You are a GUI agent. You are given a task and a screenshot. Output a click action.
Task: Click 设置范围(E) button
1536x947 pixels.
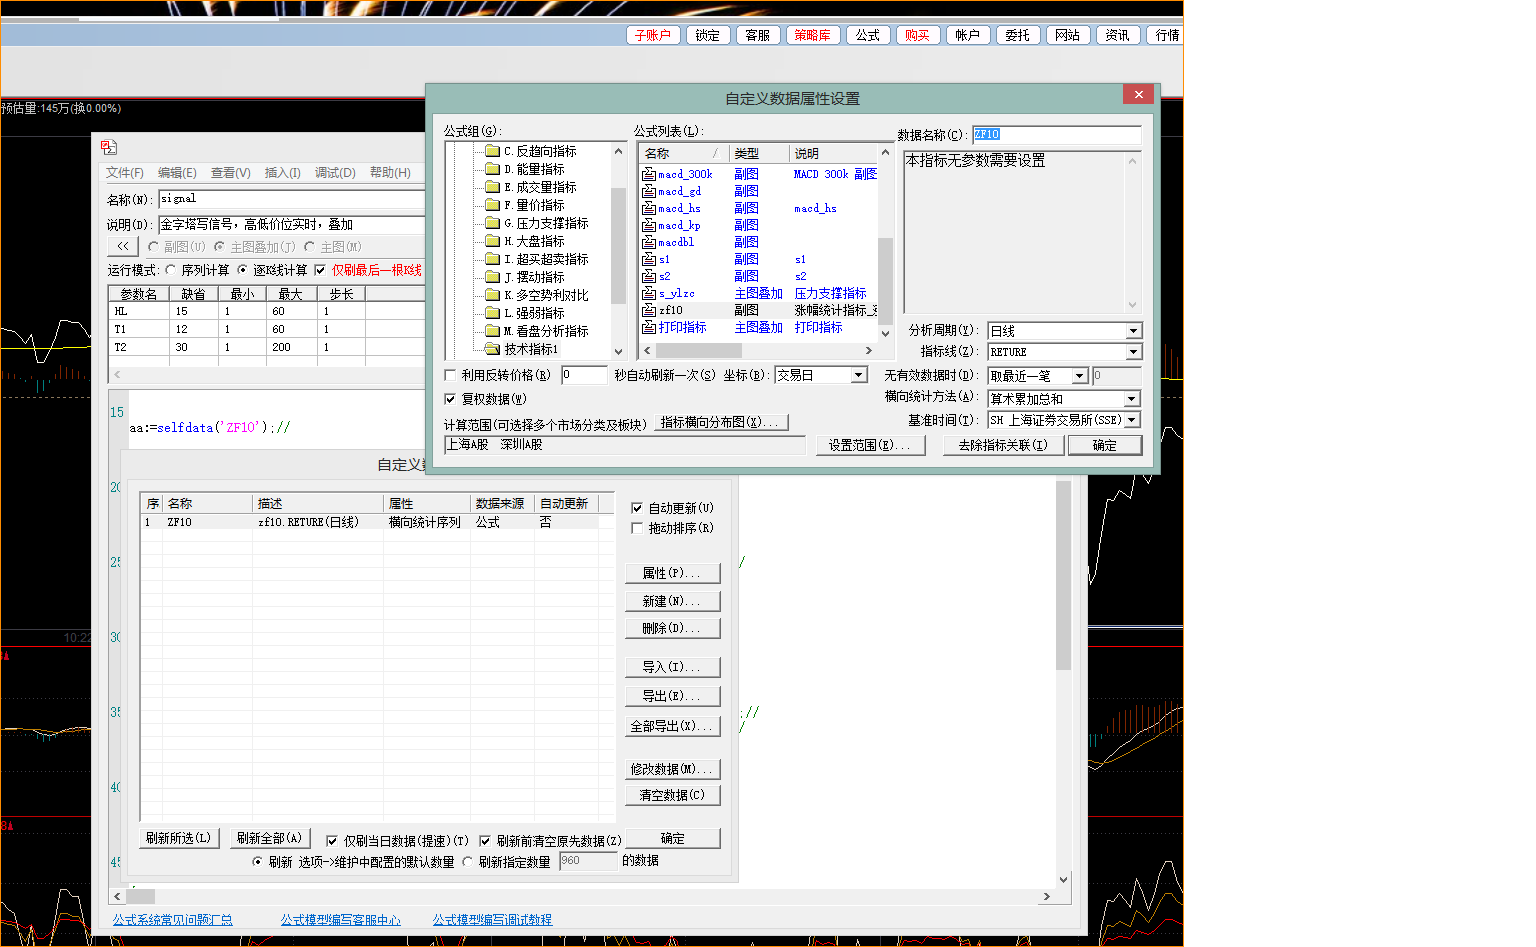pyautogui.click(x=869, y=445)
